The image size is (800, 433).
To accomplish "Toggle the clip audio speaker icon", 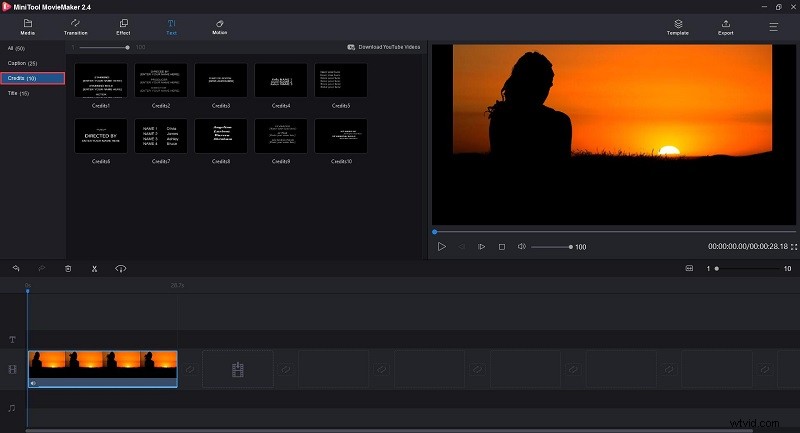I will (34, 383).
